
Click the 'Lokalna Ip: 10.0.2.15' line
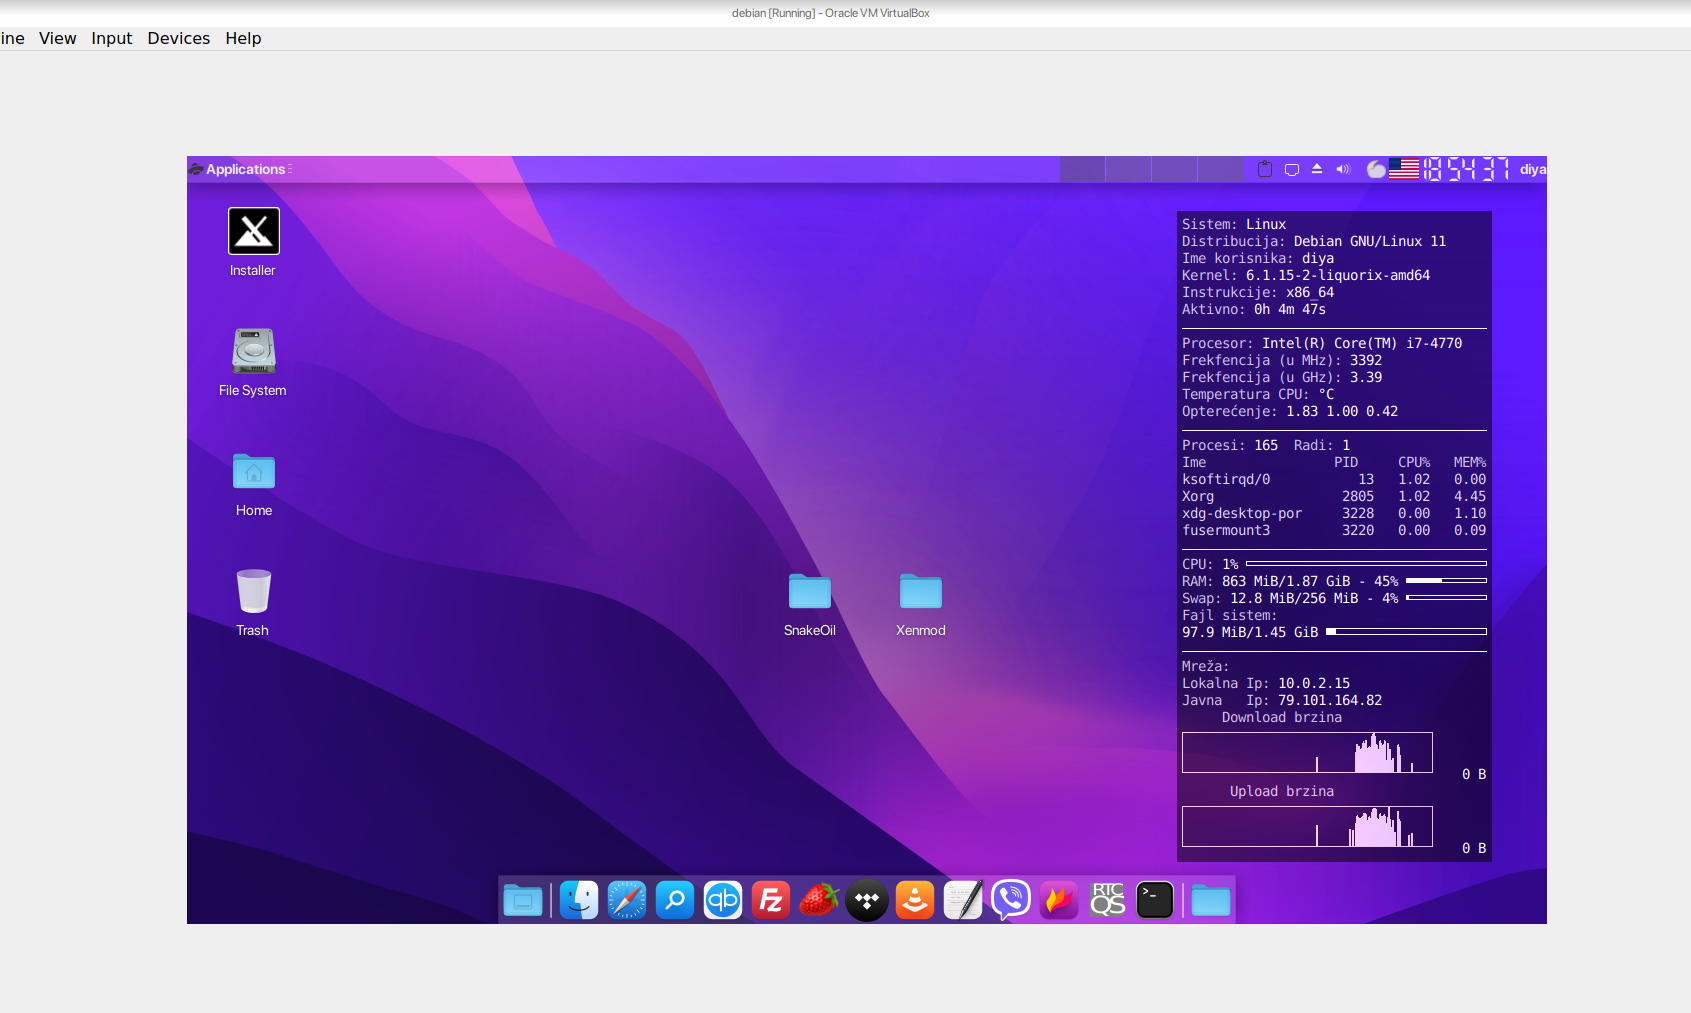(x=1266, y=683)
